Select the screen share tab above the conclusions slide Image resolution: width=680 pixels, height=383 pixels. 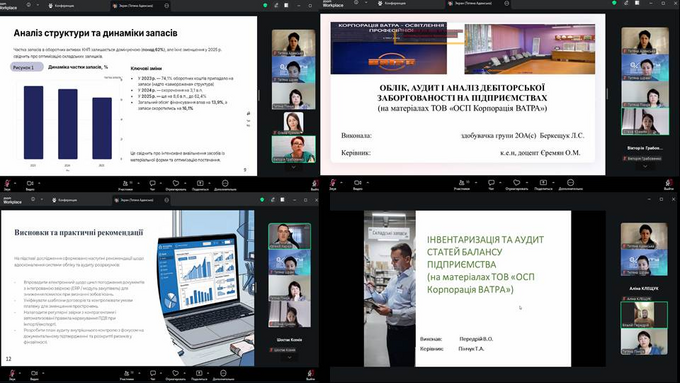point(135,200)
